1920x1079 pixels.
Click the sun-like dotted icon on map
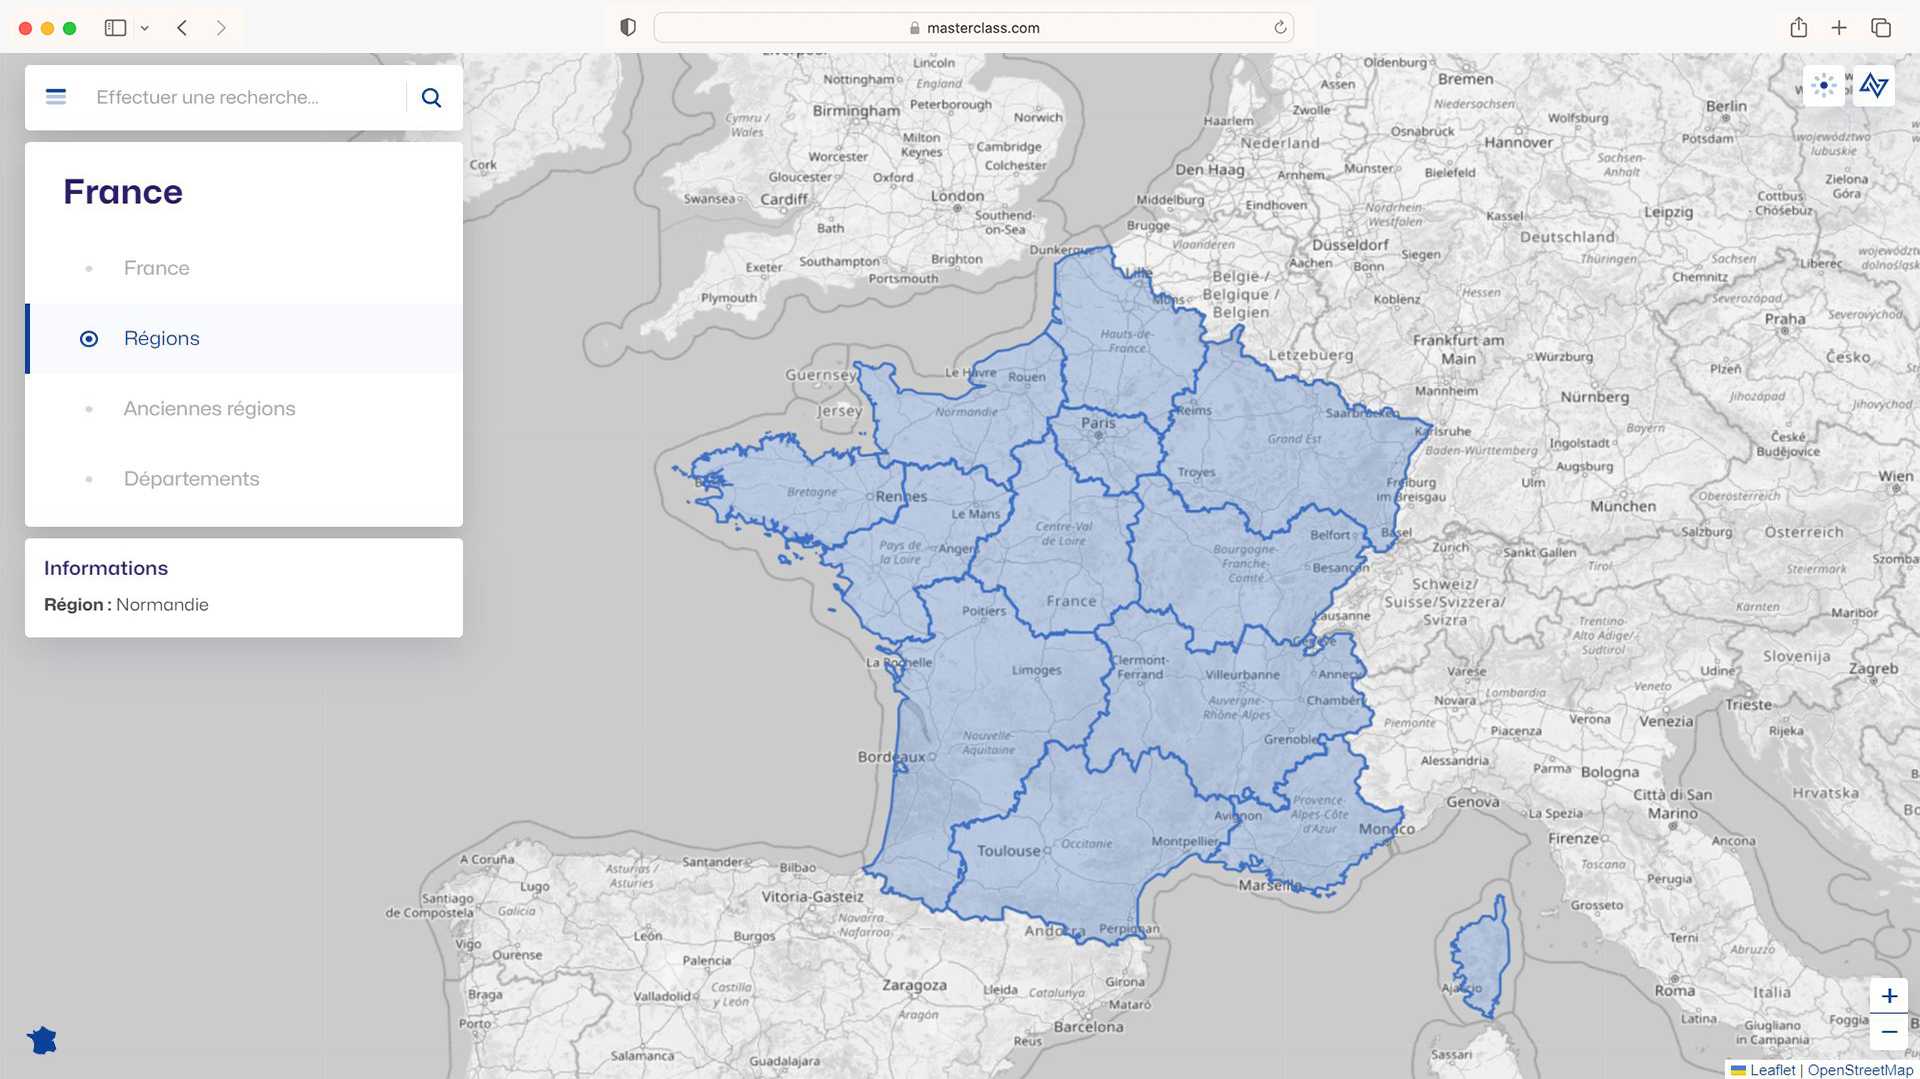coord(1824,86)
